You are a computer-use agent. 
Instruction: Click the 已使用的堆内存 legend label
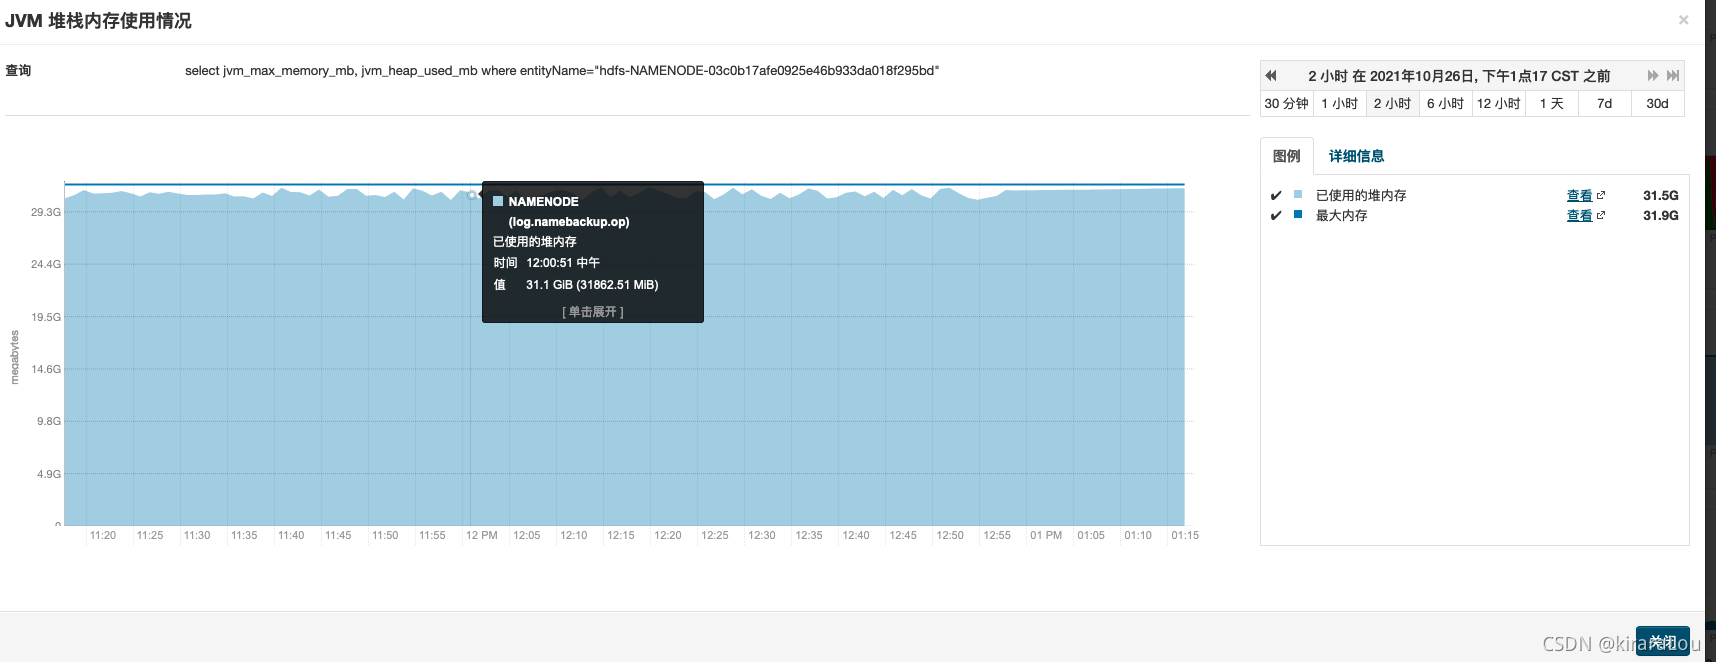pos(1361,196)
